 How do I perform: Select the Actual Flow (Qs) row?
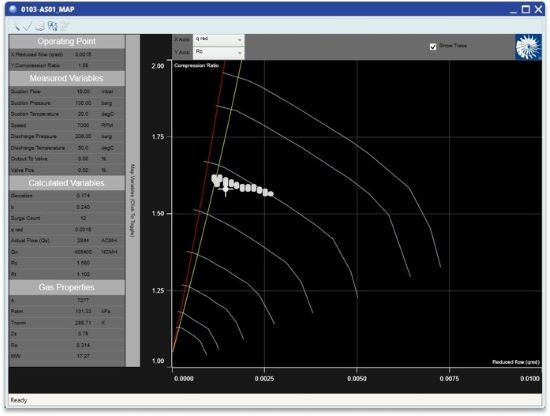(67, 241)
